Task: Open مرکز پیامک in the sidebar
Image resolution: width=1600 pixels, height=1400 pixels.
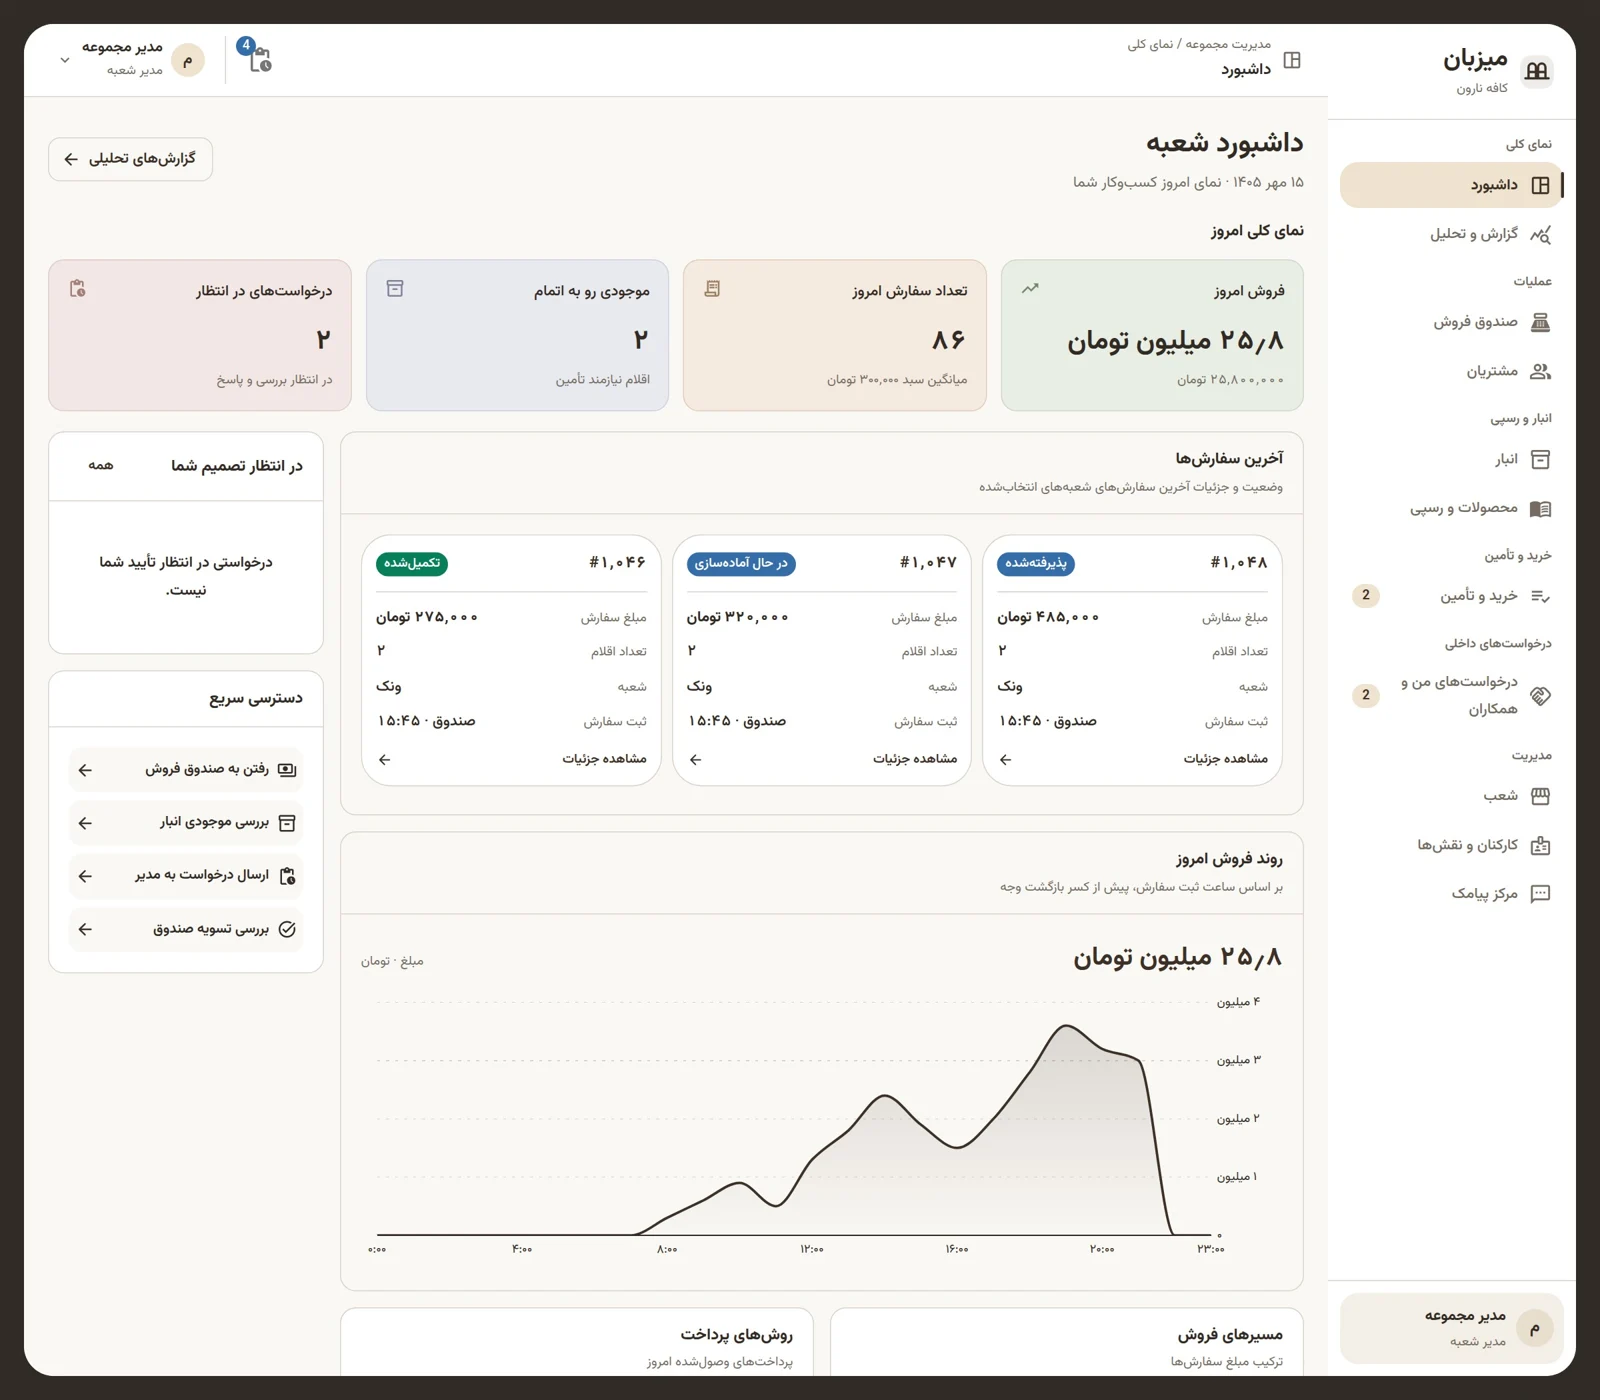Action: pos(1451,893)
